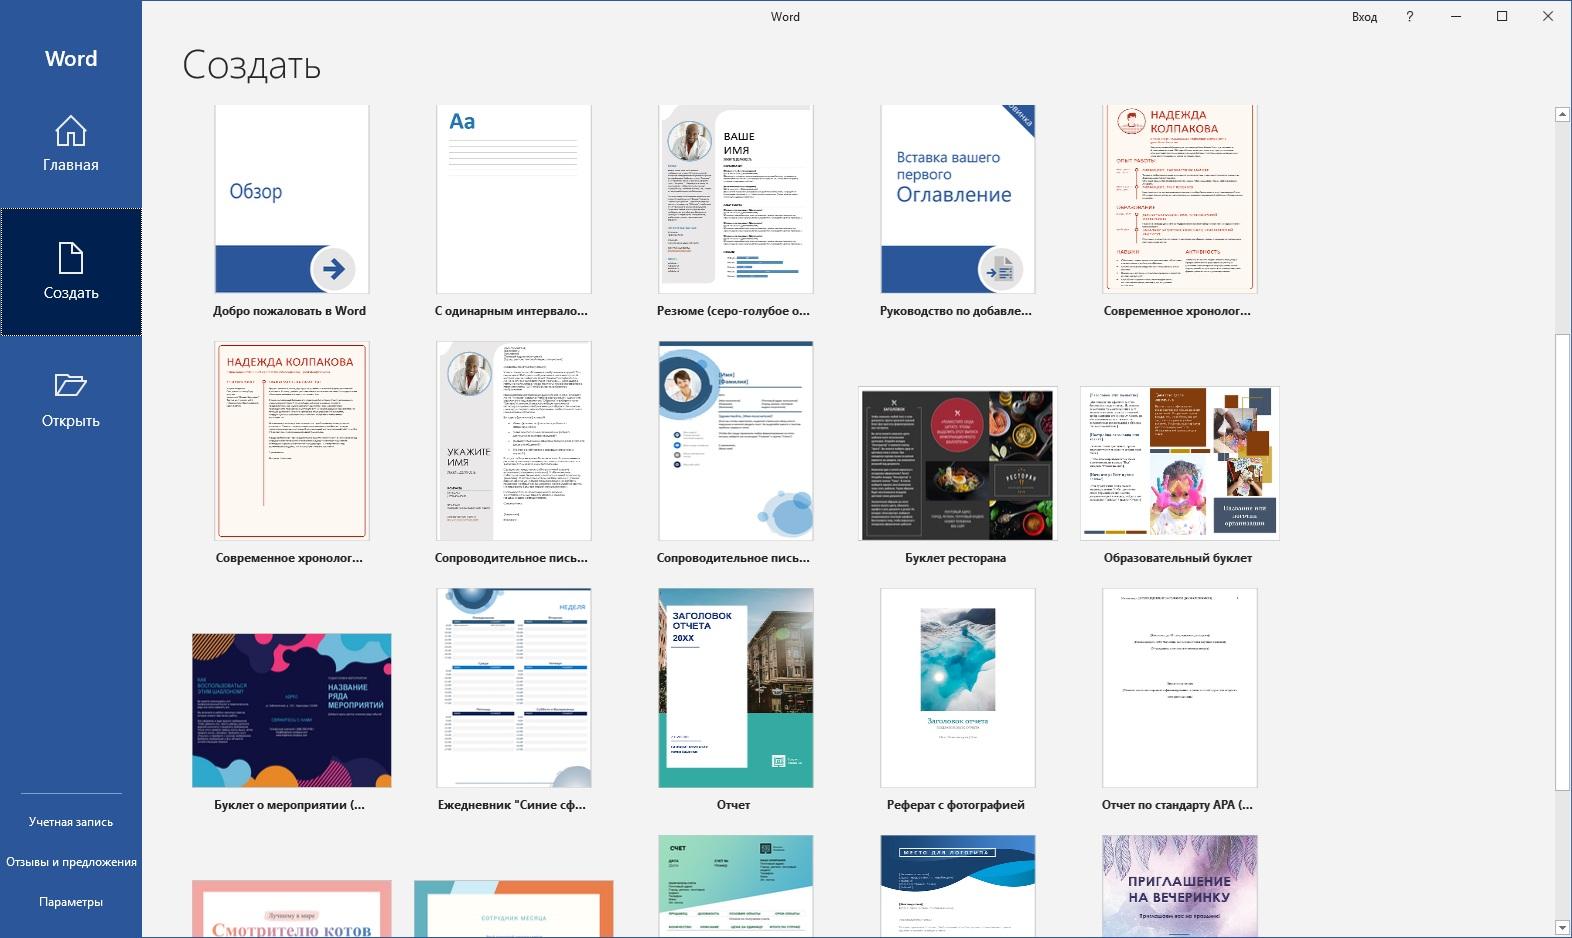Choose the Резюме серо-голубое template

click(x=736, y=199)
